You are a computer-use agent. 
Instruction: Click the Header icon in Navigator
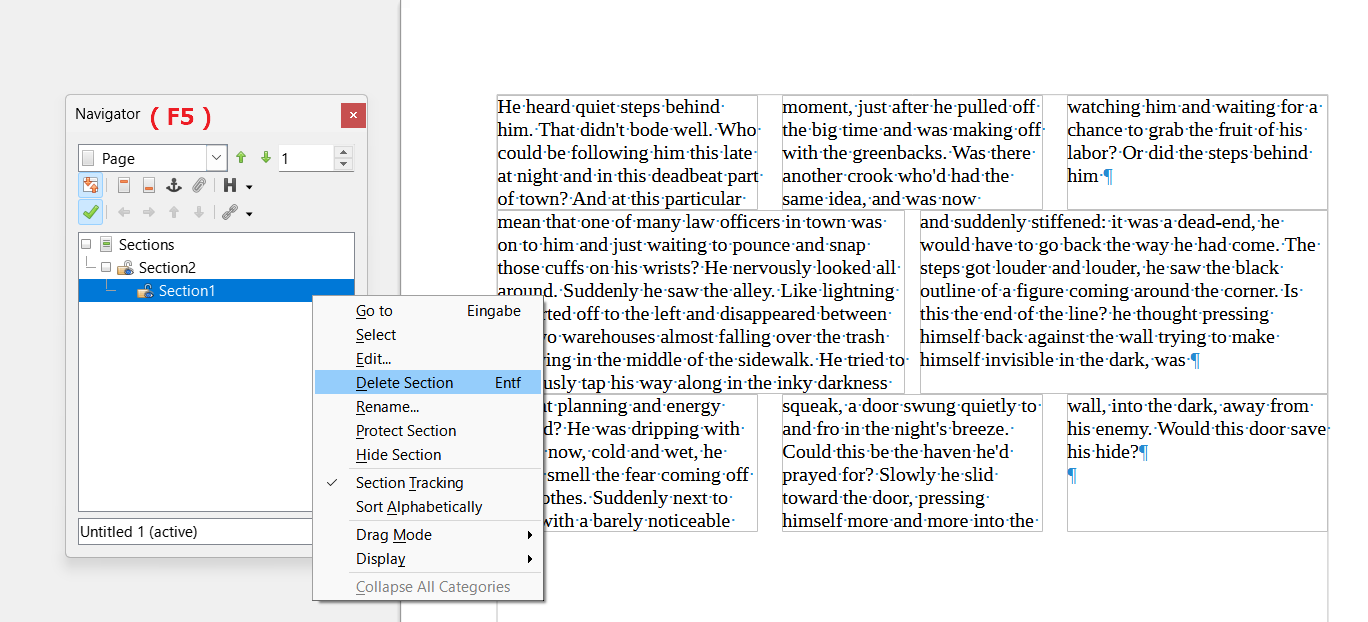[124, 186]
